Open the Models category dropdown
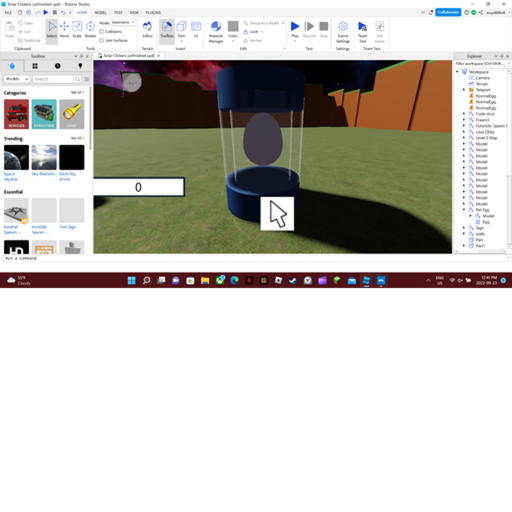Screen dimensions: 512x512 [x=17, y=79]
